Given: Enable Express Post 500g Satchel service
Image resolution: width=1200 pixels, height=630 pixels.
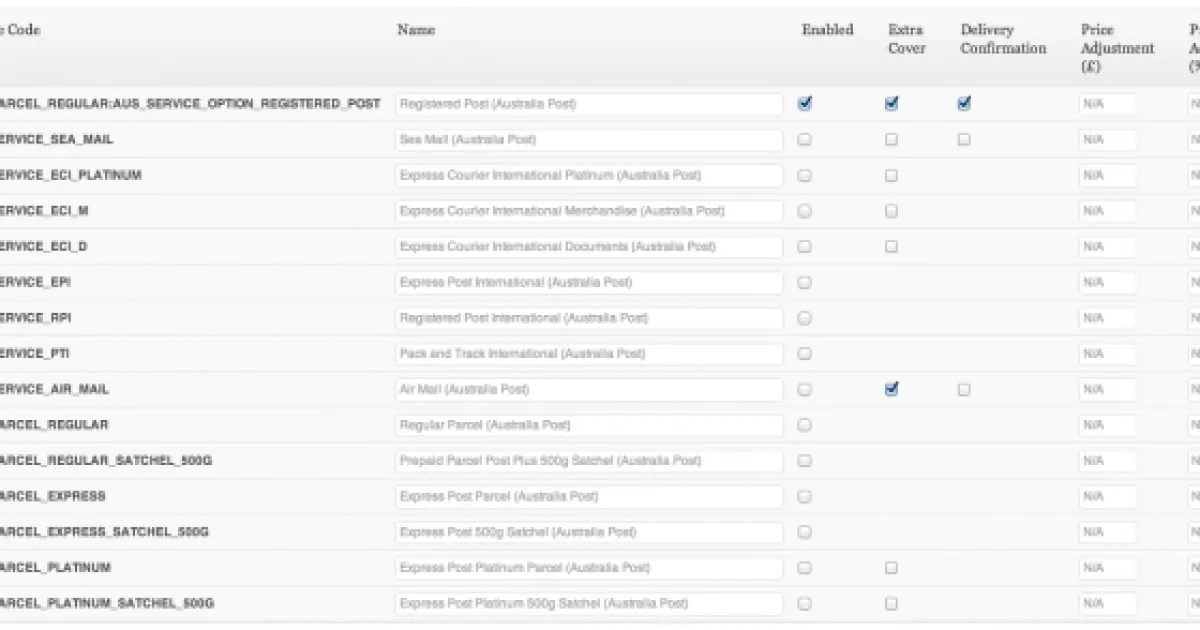Looking at the screenshot, I should (x=805, y=532).
